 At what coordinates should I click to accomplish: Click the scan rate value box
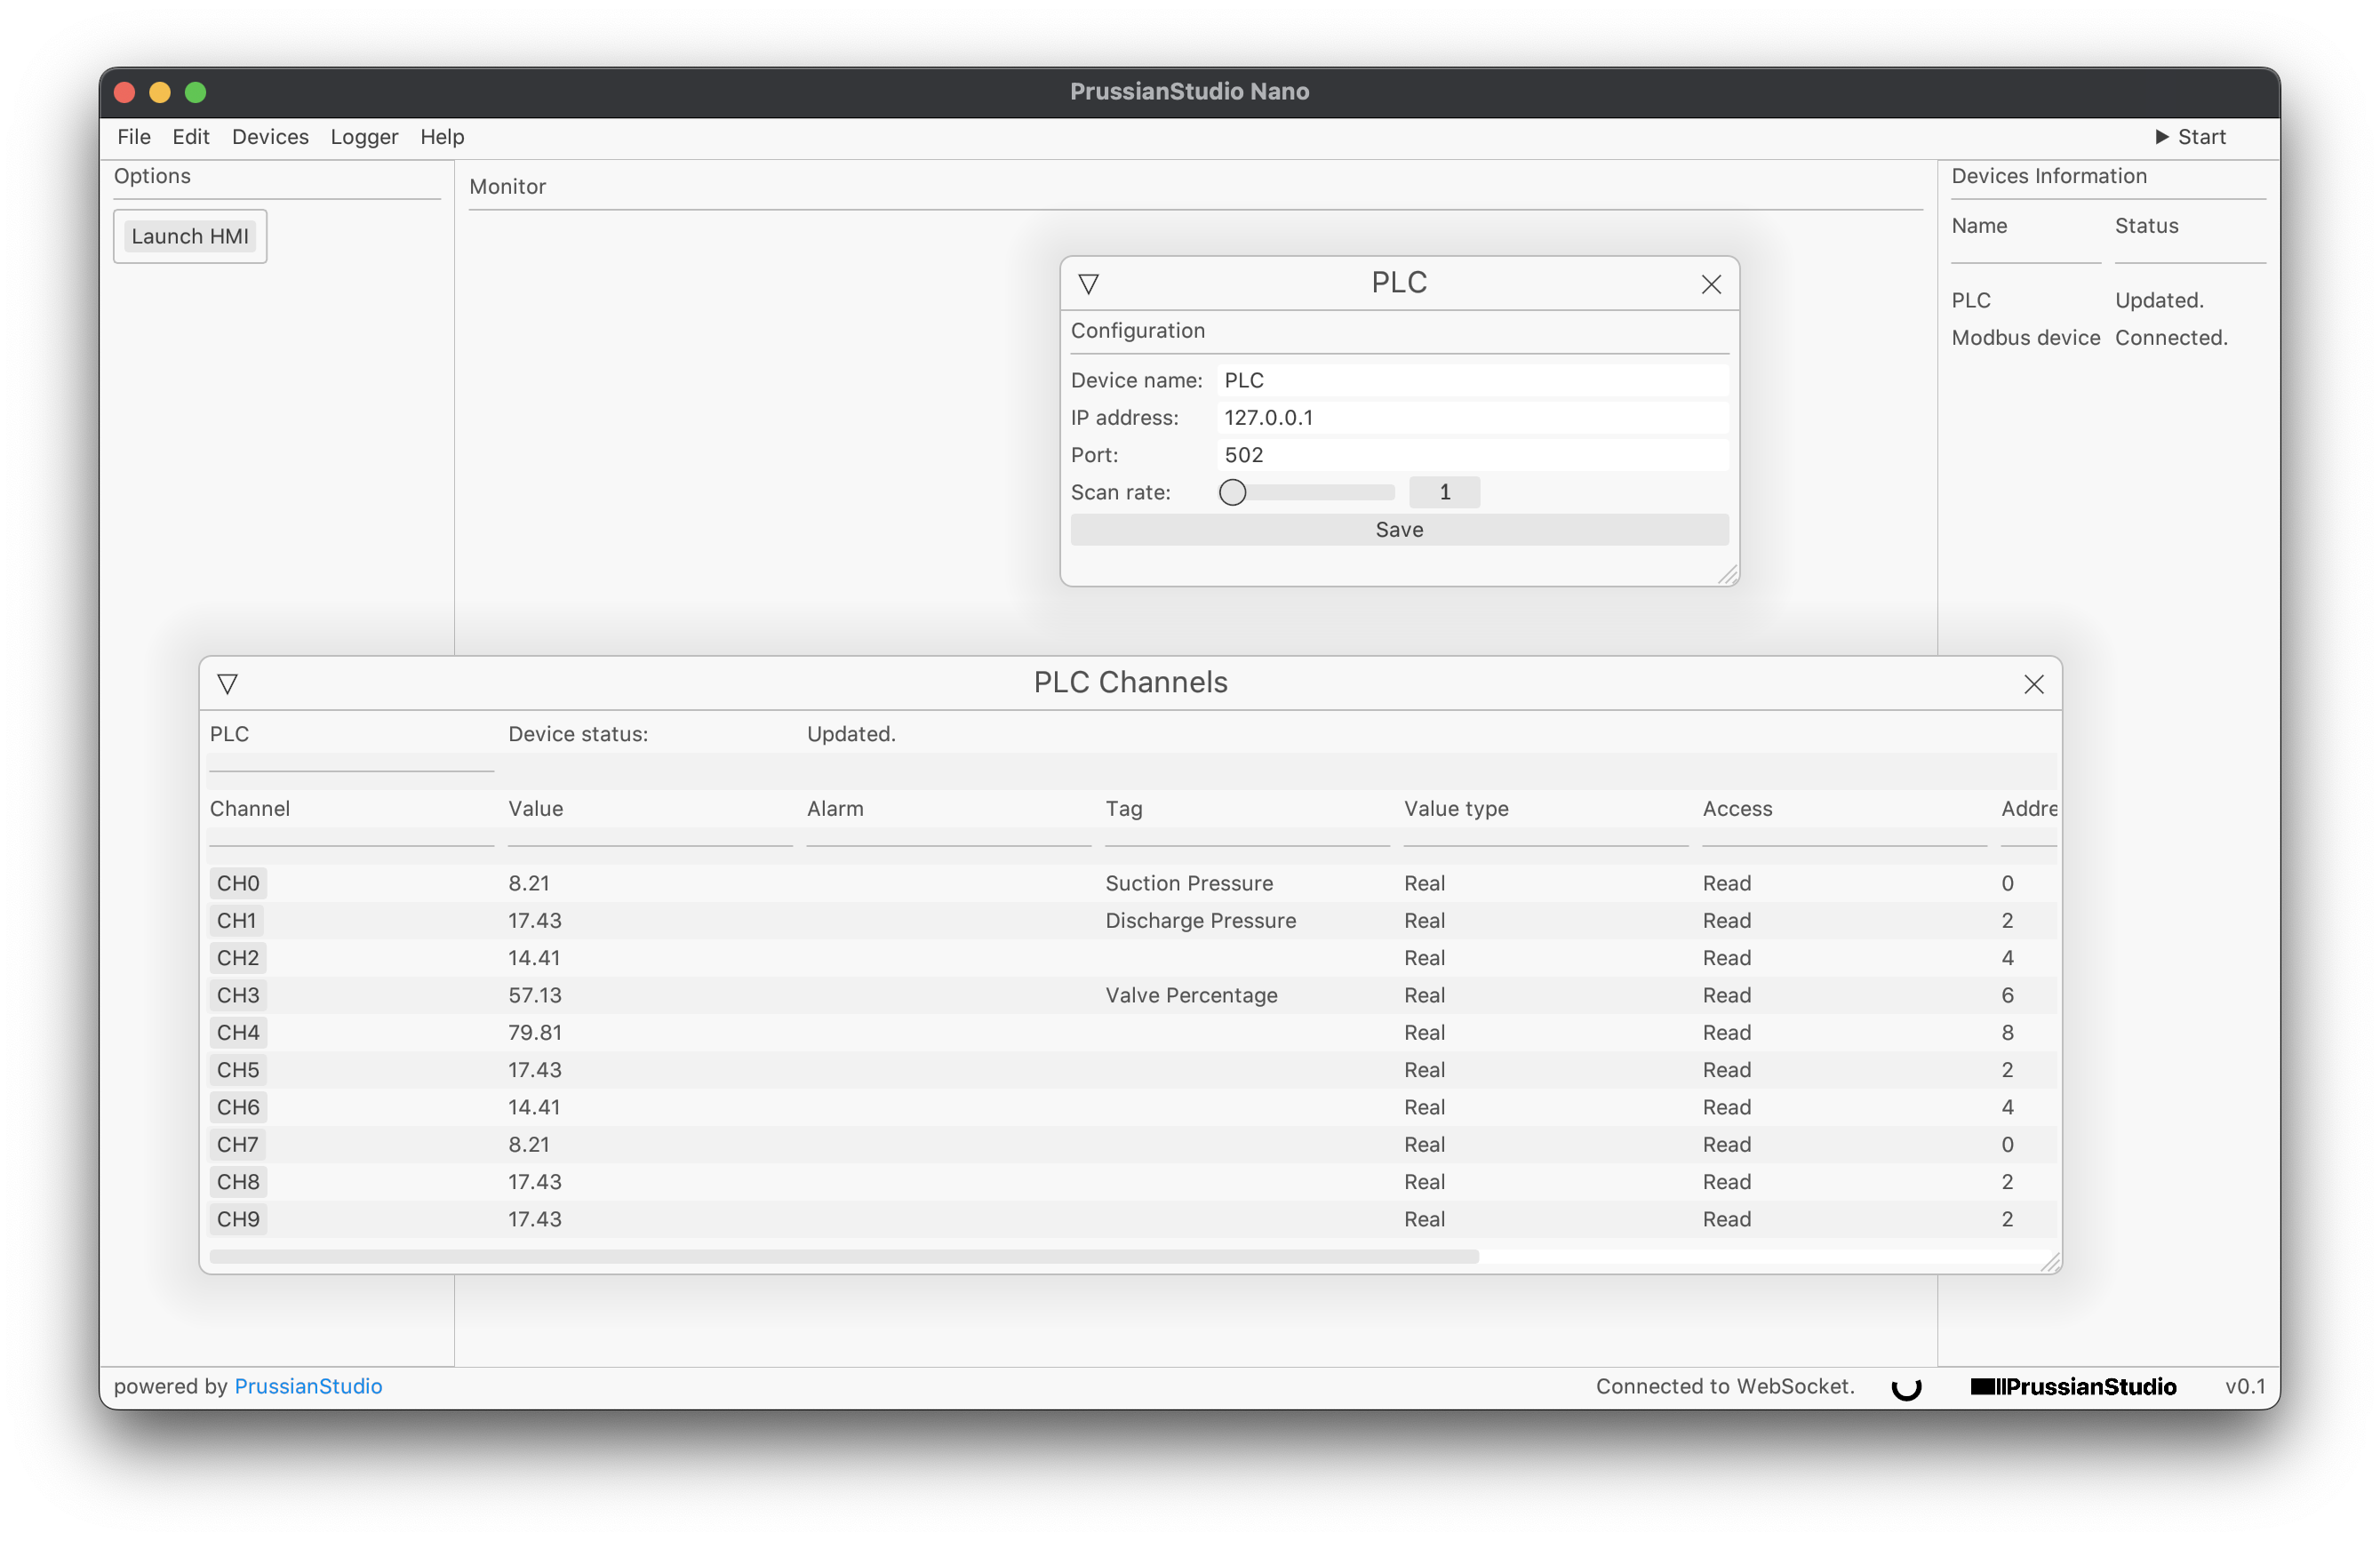point(1444,492)
